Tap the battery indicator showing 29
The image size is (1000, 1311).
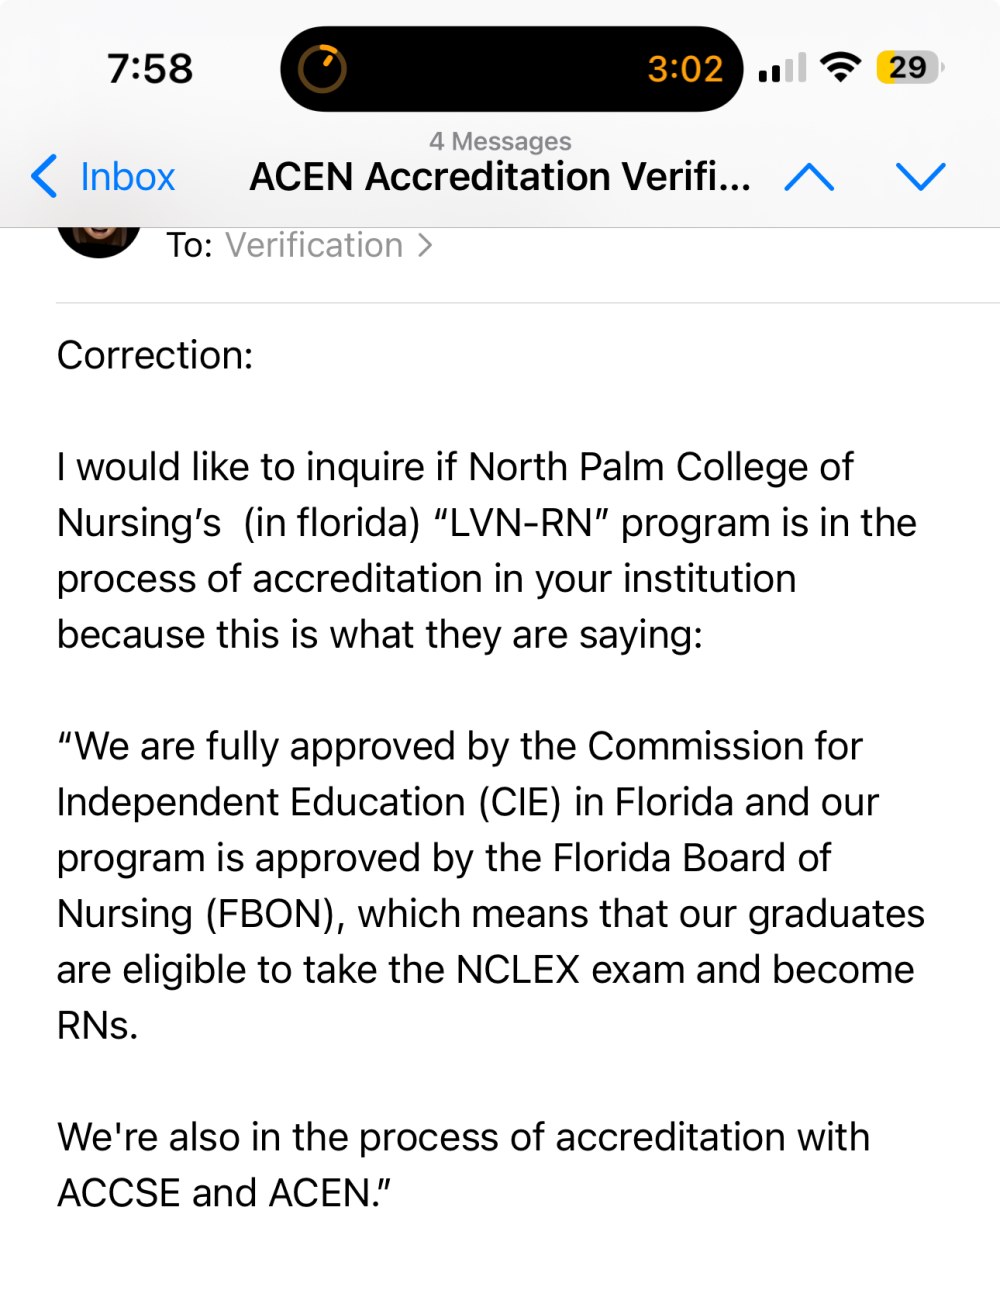tap(909, 68)
